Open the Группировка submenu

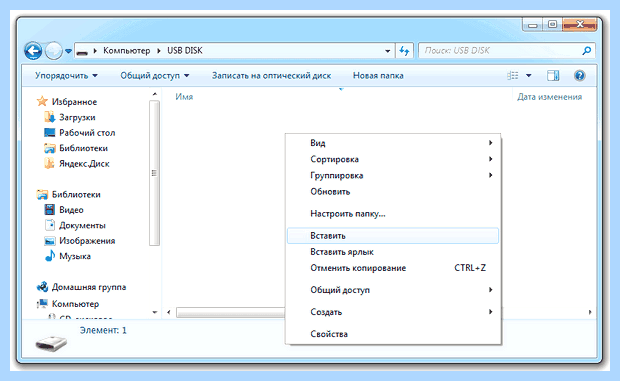[393, 175]
